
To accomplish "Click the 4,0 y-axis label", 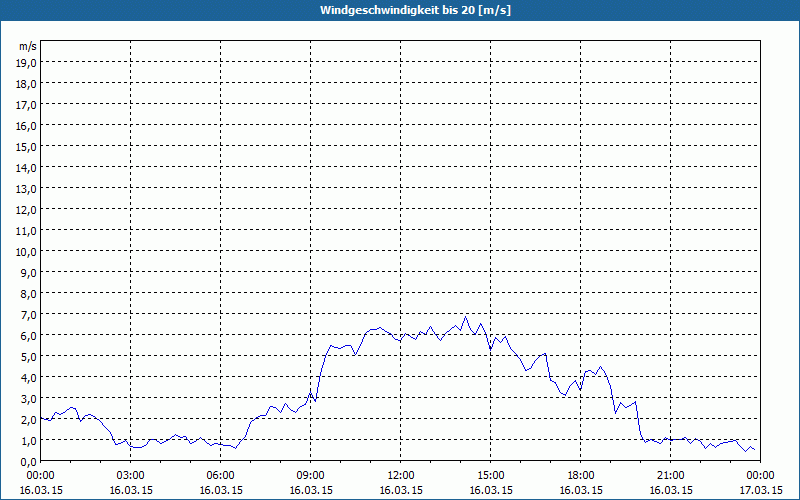I will tap(28, 378).
